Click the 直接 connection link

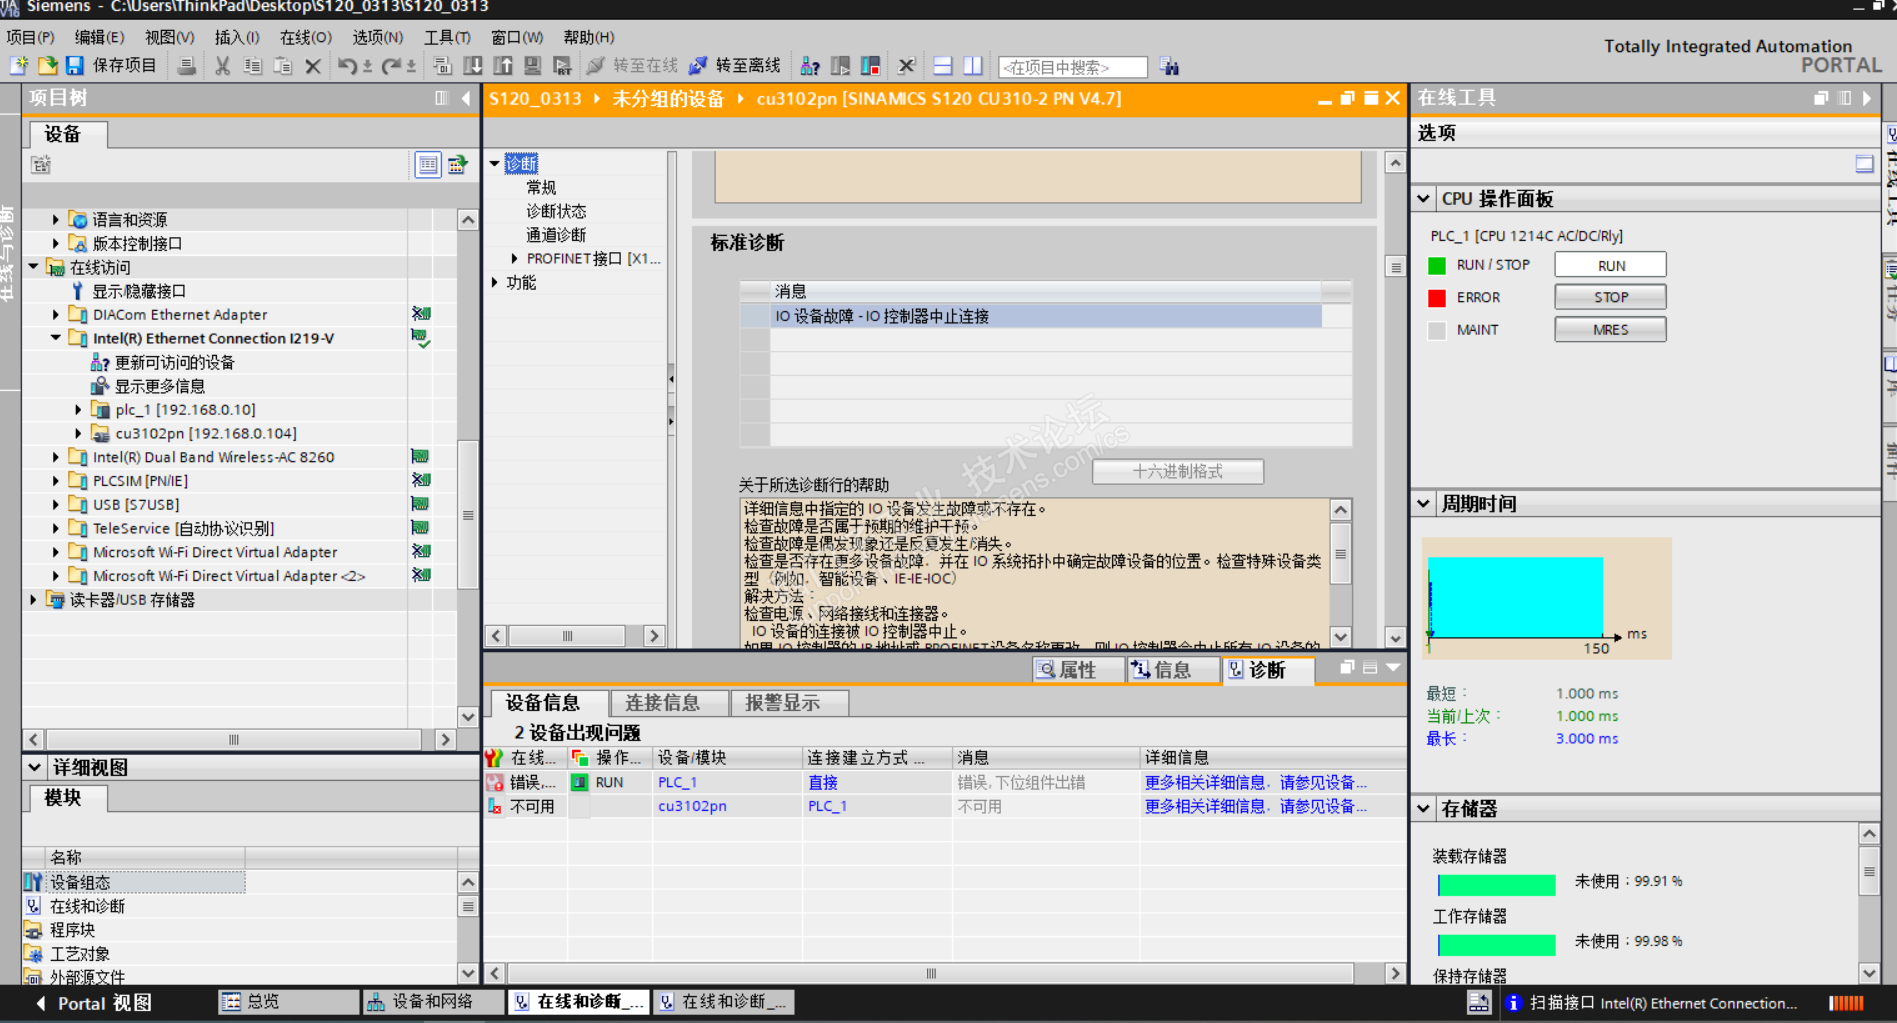point(822,782)
